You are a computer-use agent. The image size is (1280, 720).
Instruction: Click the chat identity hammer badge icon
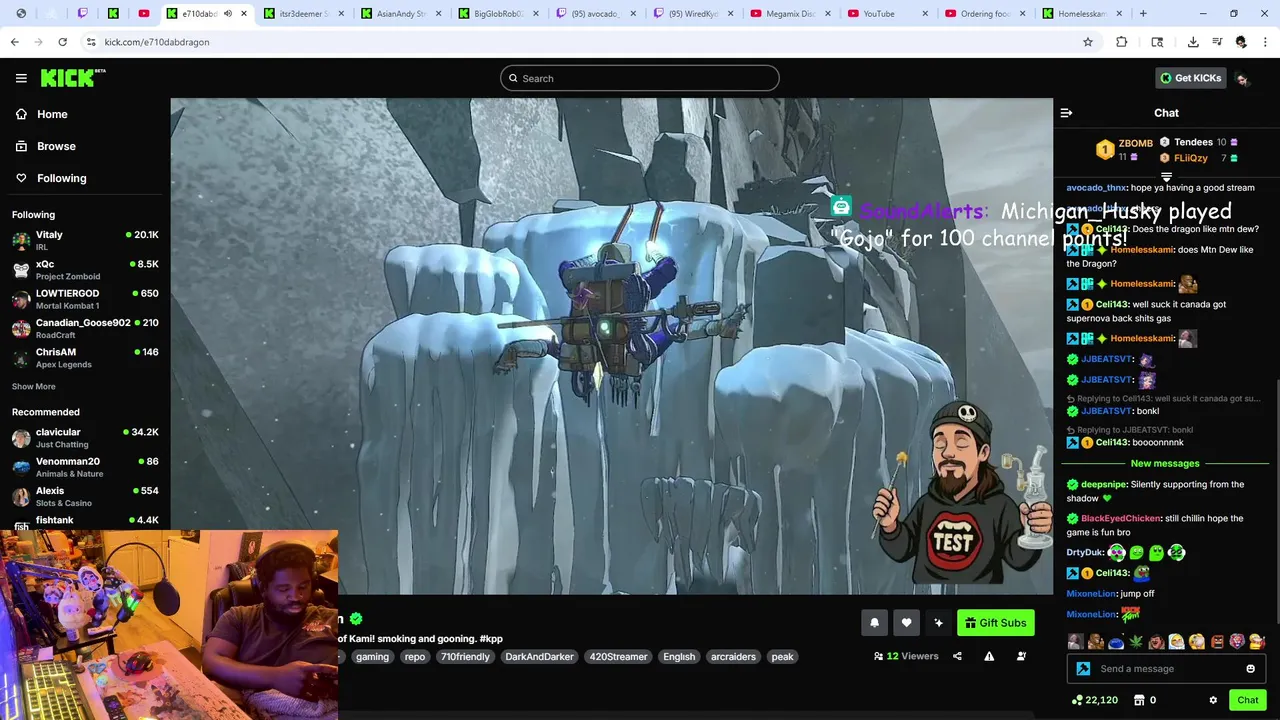pos(1083,669)
